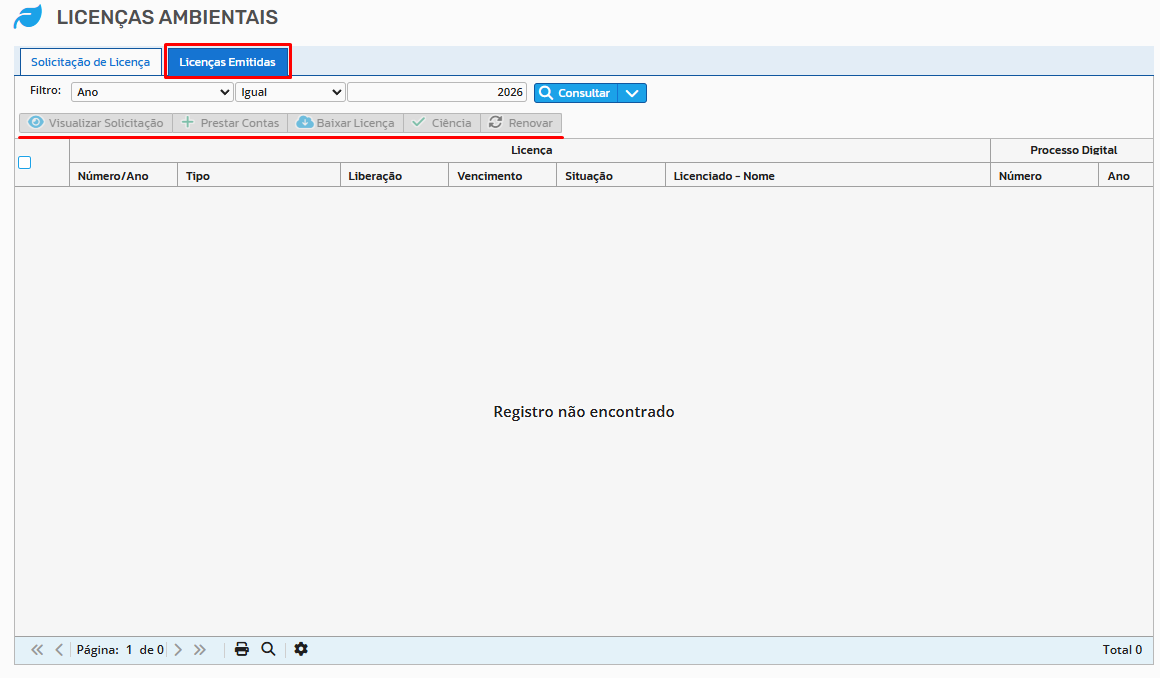Sort by the Vencimento column header
Screen dimensions: 1160x678
(502, 175)
